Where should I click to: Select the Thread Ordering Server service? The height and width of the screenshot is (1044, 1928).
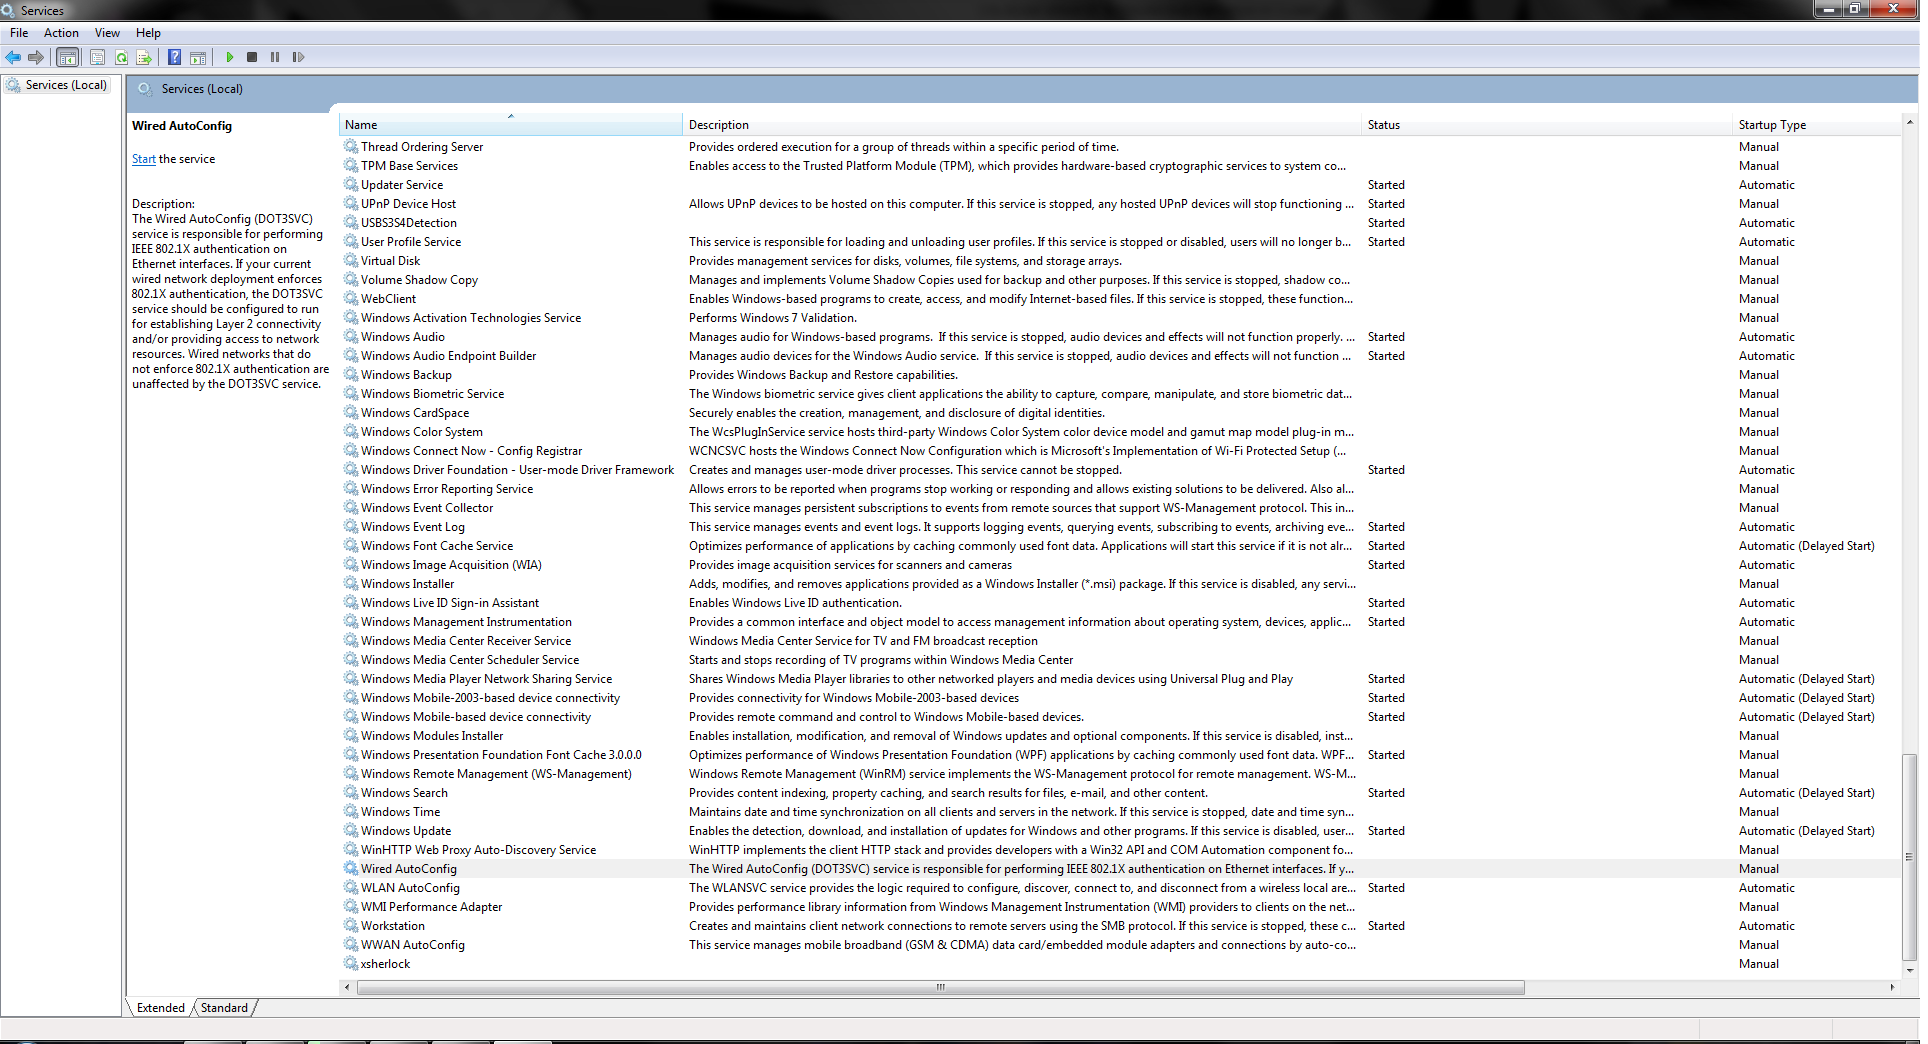[1120, 147]
